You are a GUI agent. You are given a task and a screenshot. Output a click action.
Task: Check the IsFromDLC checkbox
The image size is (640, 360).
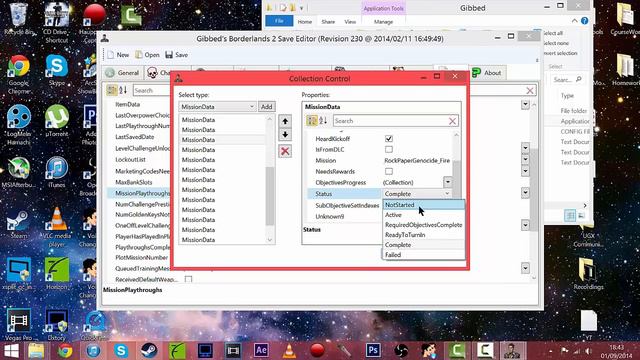(389, 149)
